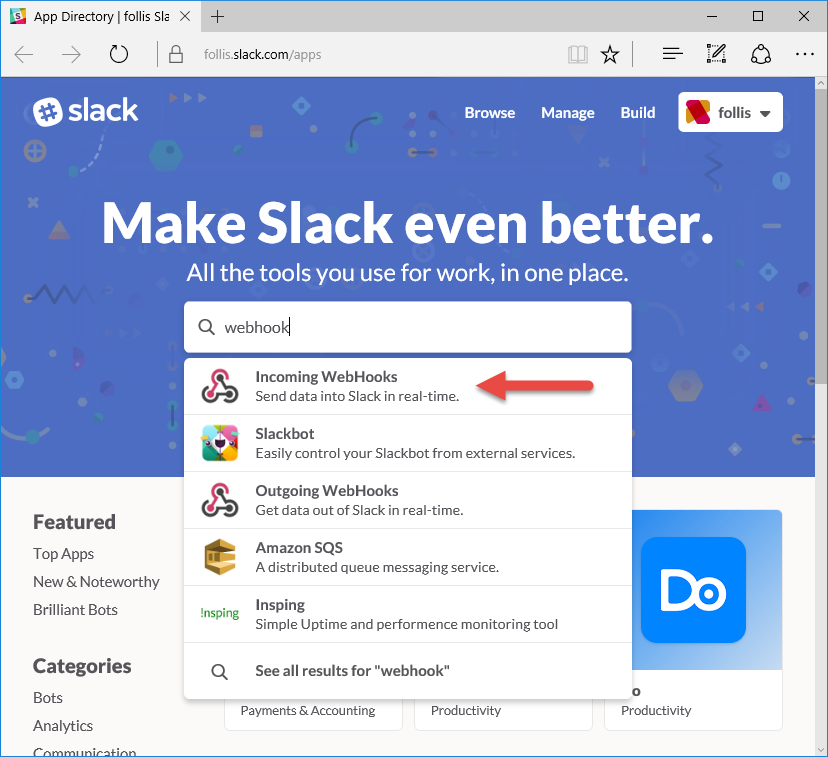Maximize the Edge browser window
The width and height of the screenshot is (828, 757).
click(758, 16)
